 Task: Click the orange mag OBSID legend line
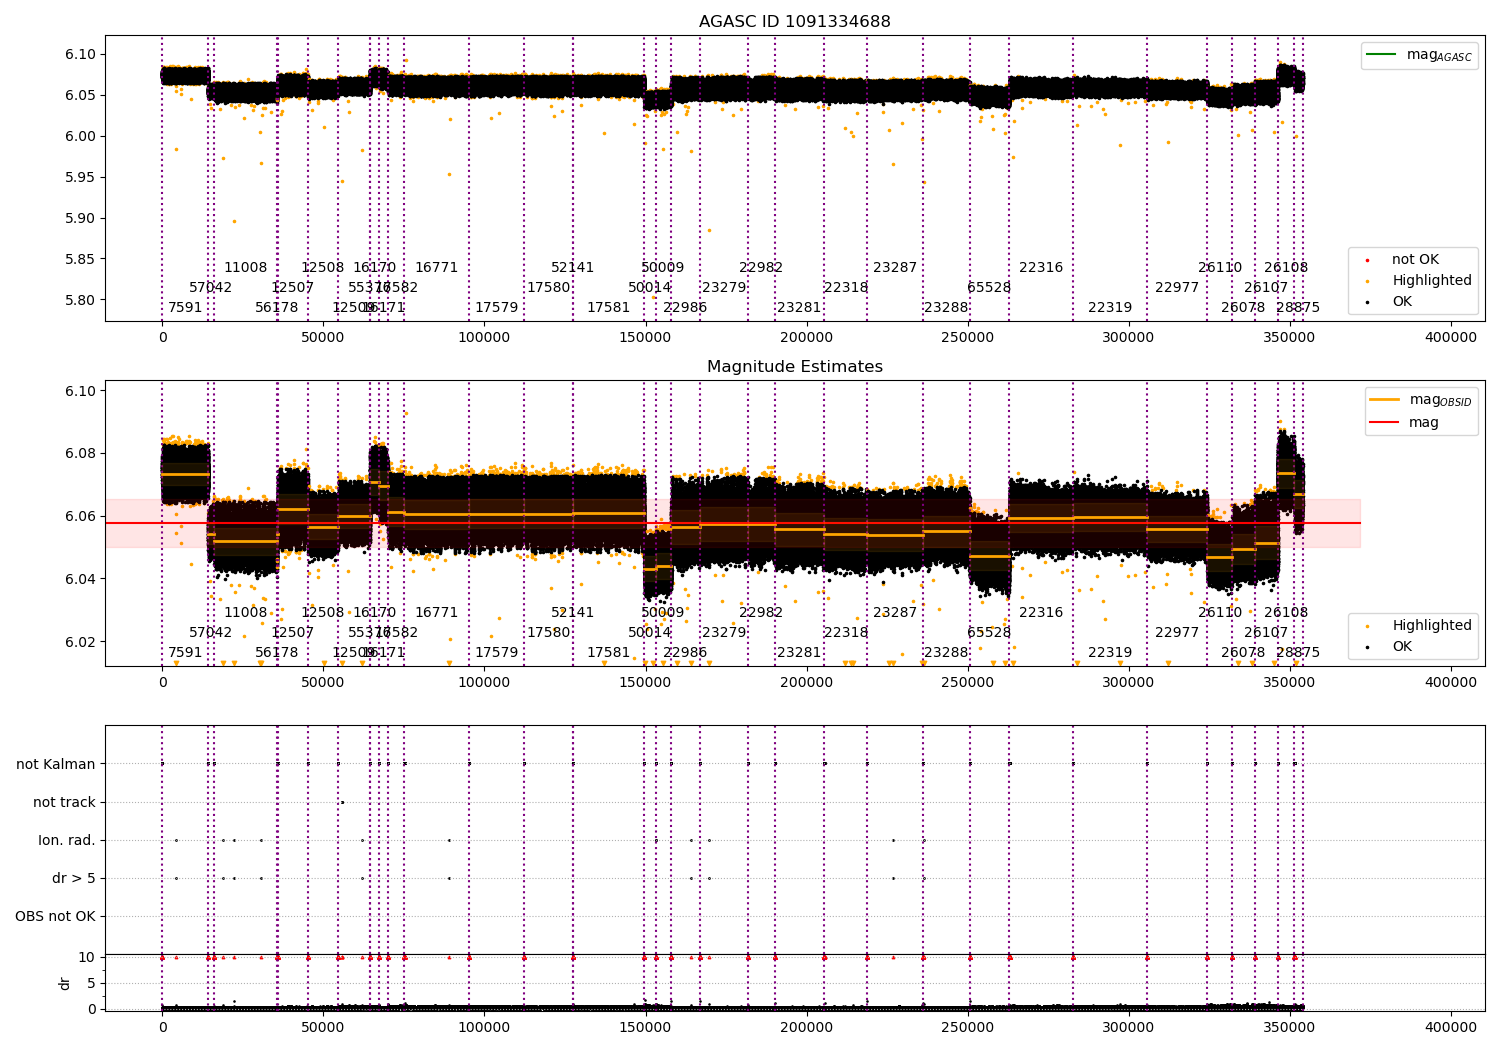(x=1385, y=399)
